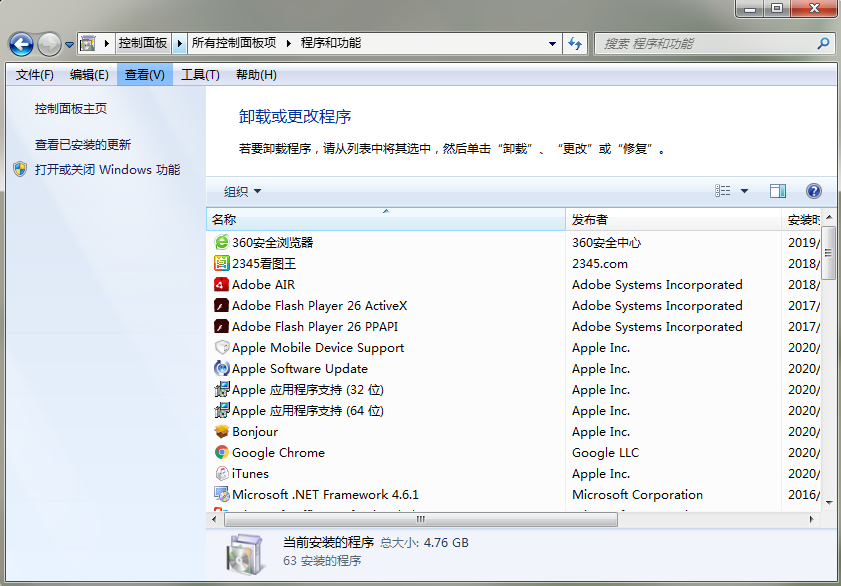Screen dimensions: 841x586
Task: Click the horizontal scrollbar right arrow
Action: tap(812, 519)
